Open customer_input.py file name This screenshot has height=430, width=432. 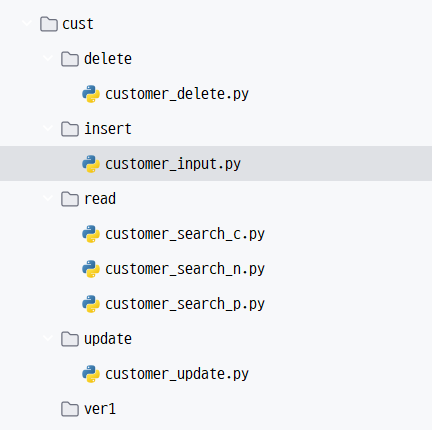[173, 164]
